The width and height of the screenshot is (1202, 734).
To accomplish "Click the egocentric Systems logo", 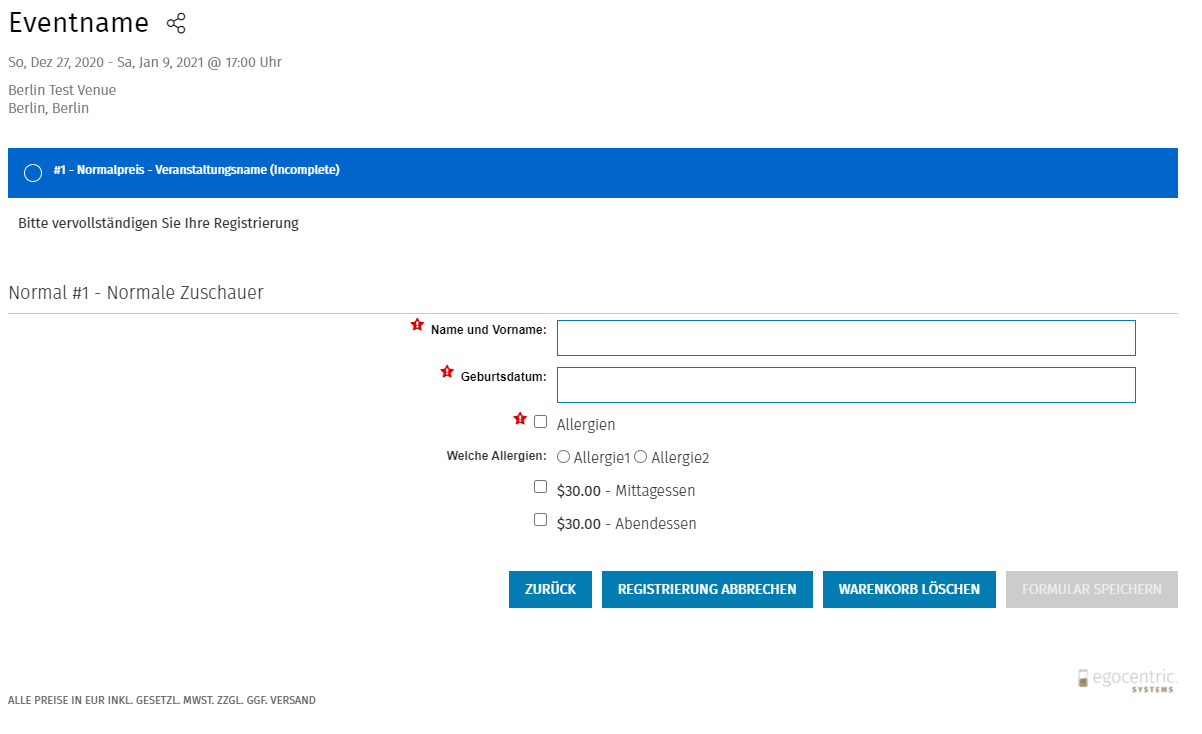I will tap(1127, 680).
